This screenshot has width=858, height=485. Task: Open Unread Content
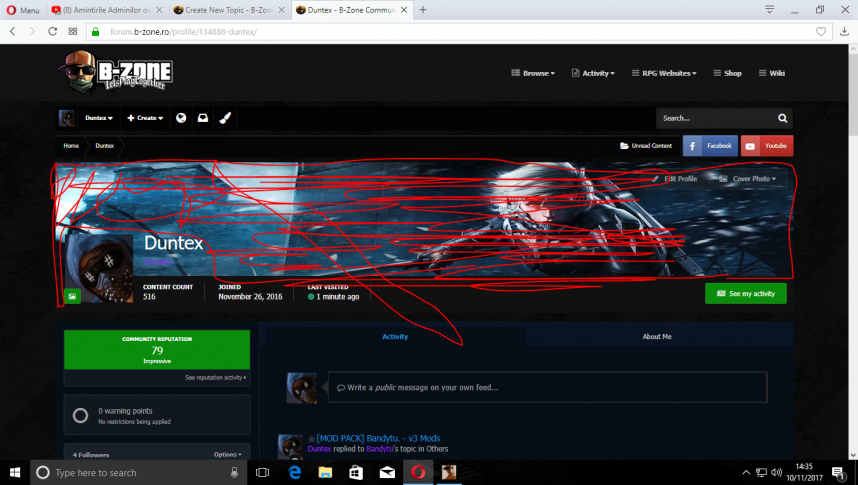tap(646, 146)
